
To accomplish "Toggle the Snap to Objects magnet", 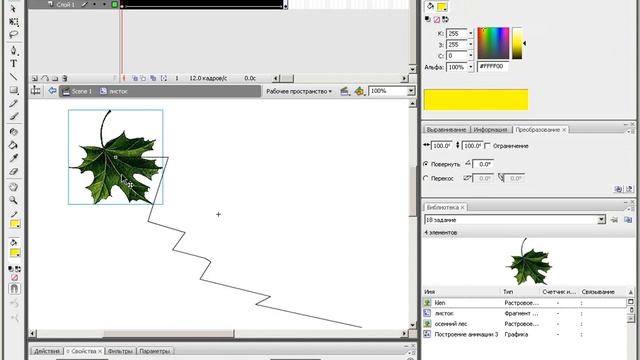I will point(14,289).
